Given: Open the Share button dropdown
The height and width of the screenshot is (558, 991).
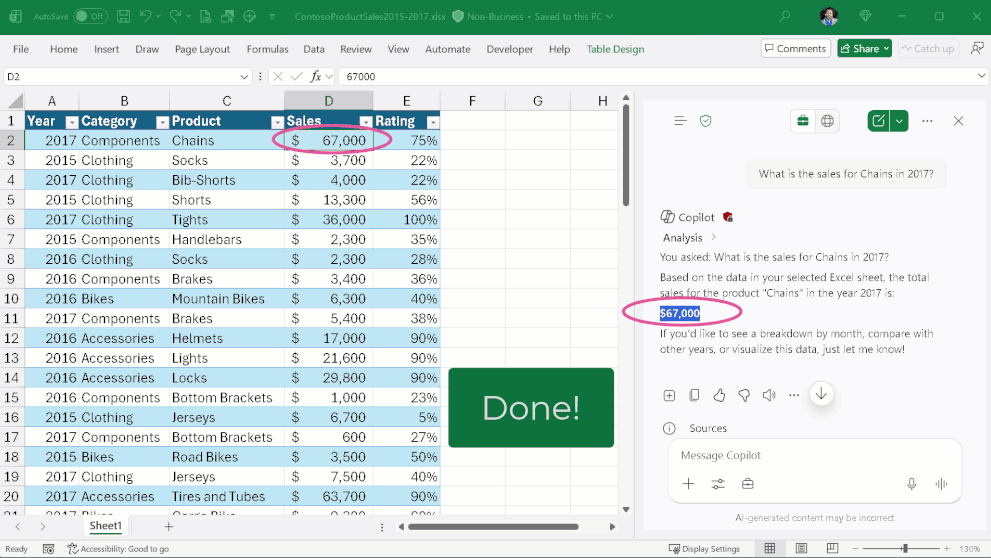Looking at the screenshot, I should [887, 49].
